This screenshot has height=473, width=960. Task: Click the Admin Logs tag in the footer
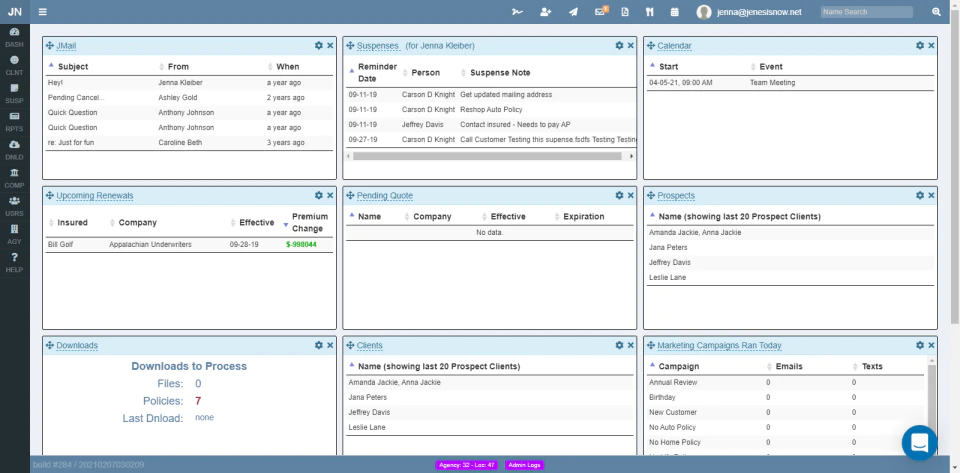524,465
